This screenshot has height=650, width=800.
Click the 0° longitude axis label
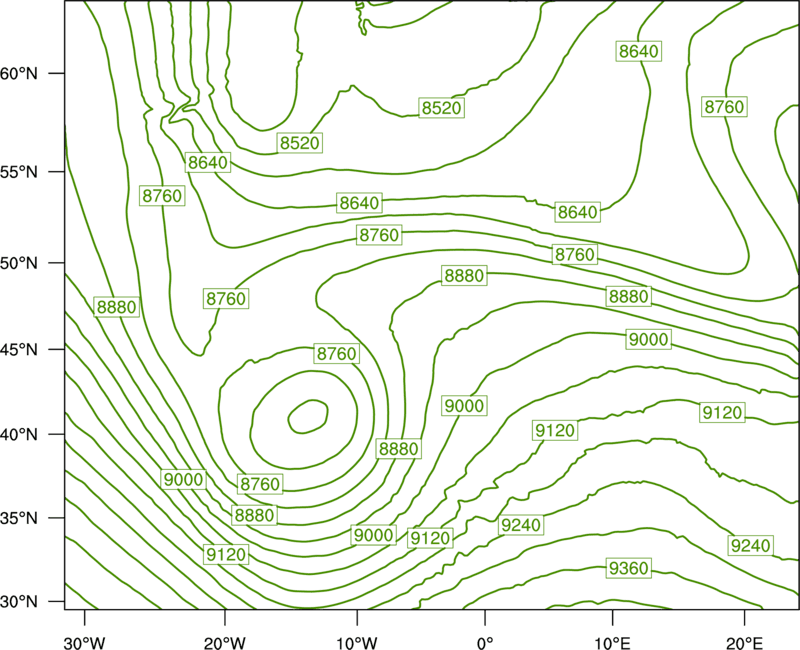pyautogui.click(x=485, y=643)
